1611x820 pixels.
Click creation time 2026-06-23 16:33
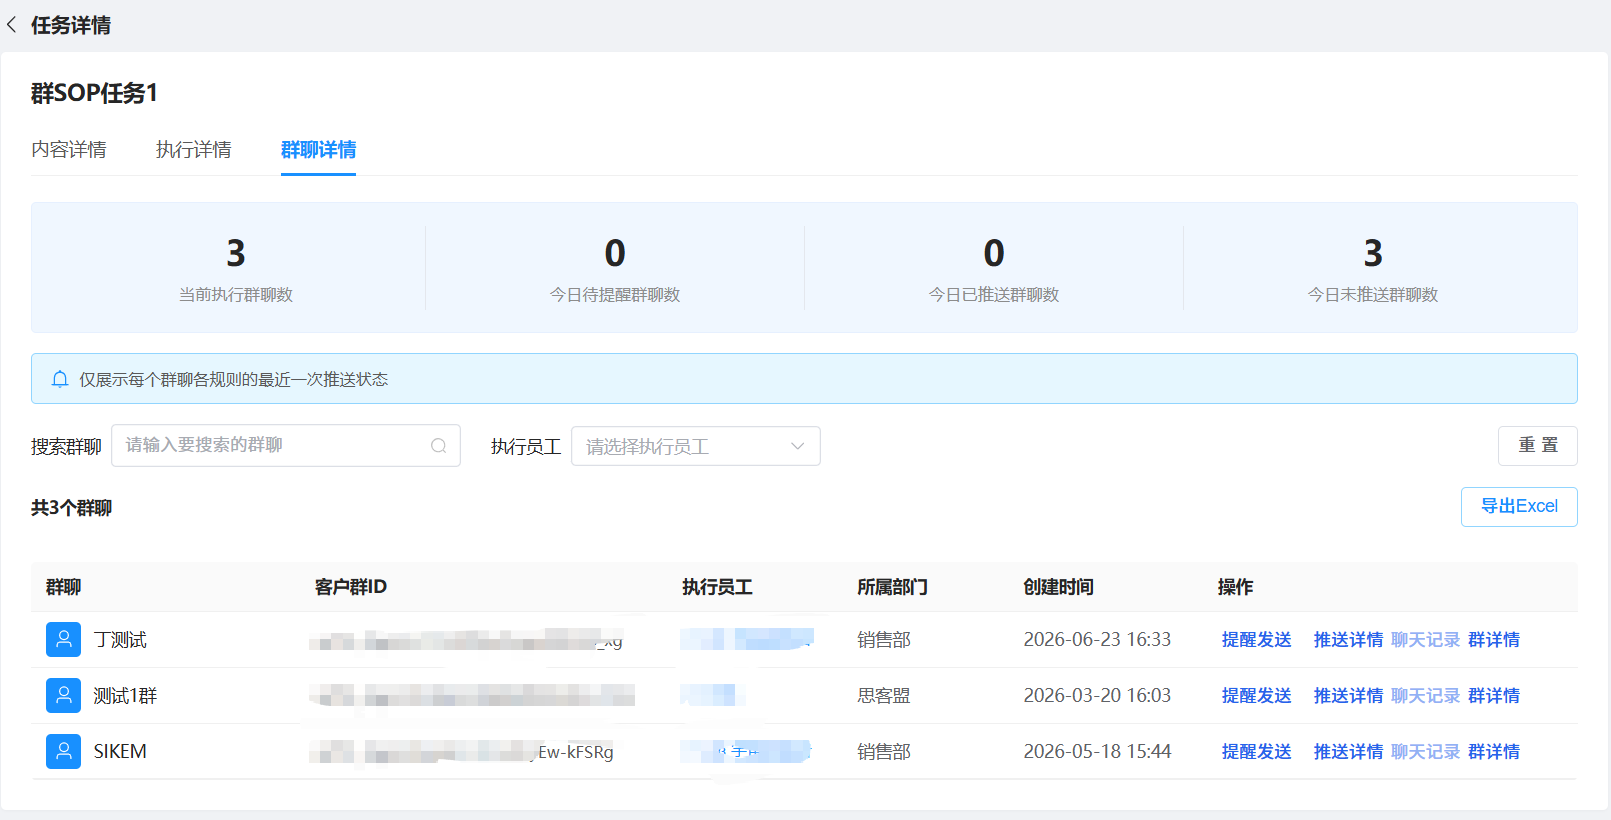tap(1097, 640)
